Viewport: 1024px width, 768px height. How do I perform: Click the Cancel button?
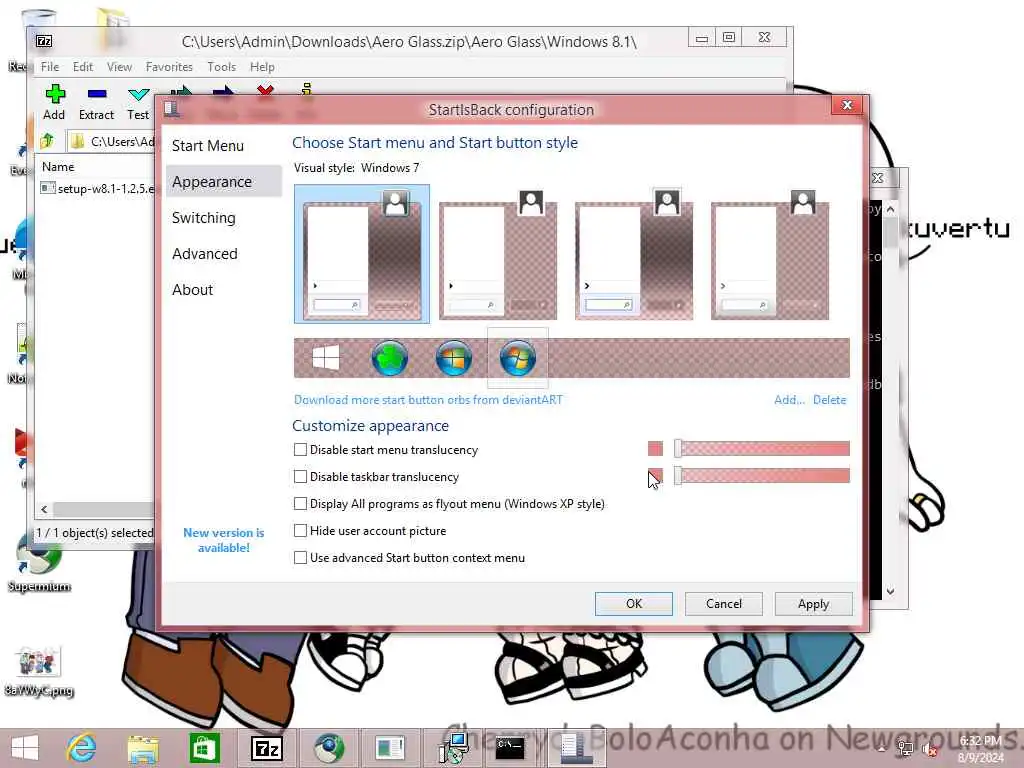[724, 603]
